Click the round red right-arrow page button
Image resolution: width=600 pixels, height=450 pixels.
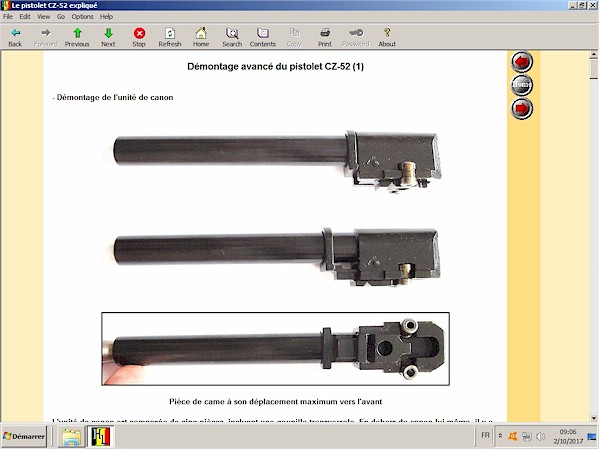pos(522,108)
